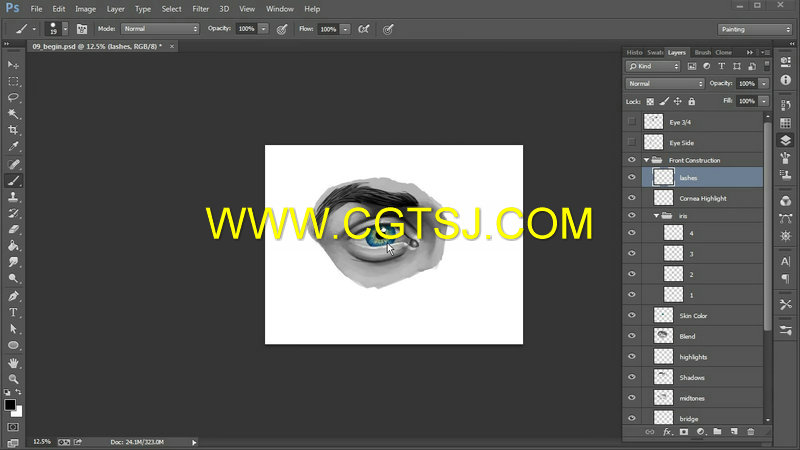Switch to the Brush panel tab
The width and height of the screenshot is (800, 450).
[703, 53]
